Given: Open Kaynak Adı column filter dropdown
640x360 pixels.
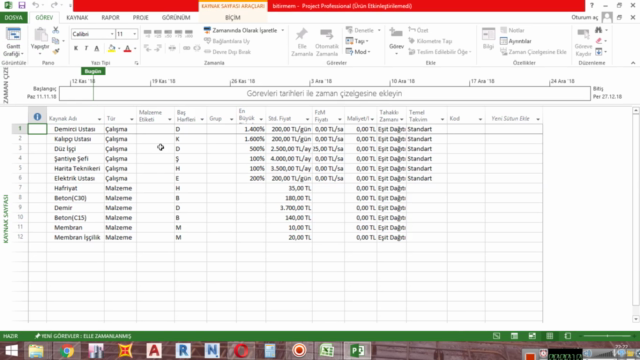Looking at the screenshot, I should point(99,119).
